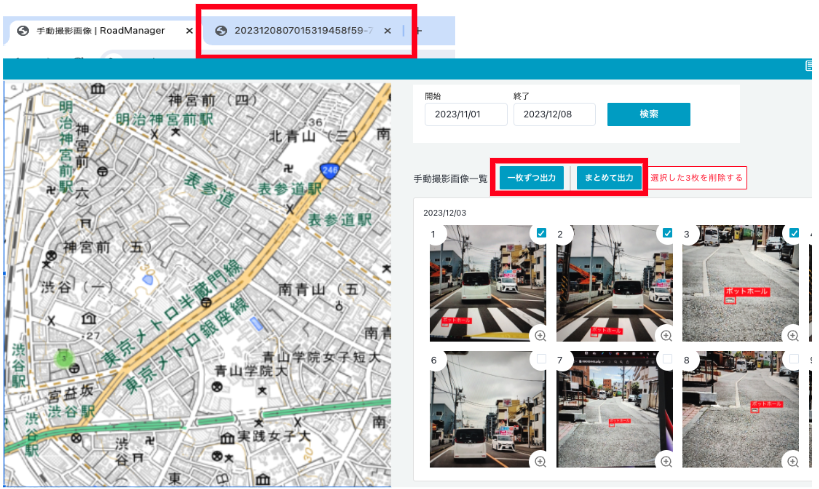Click the まとめて出力 batch export button

pyautogui.click(x=609, y=178)
